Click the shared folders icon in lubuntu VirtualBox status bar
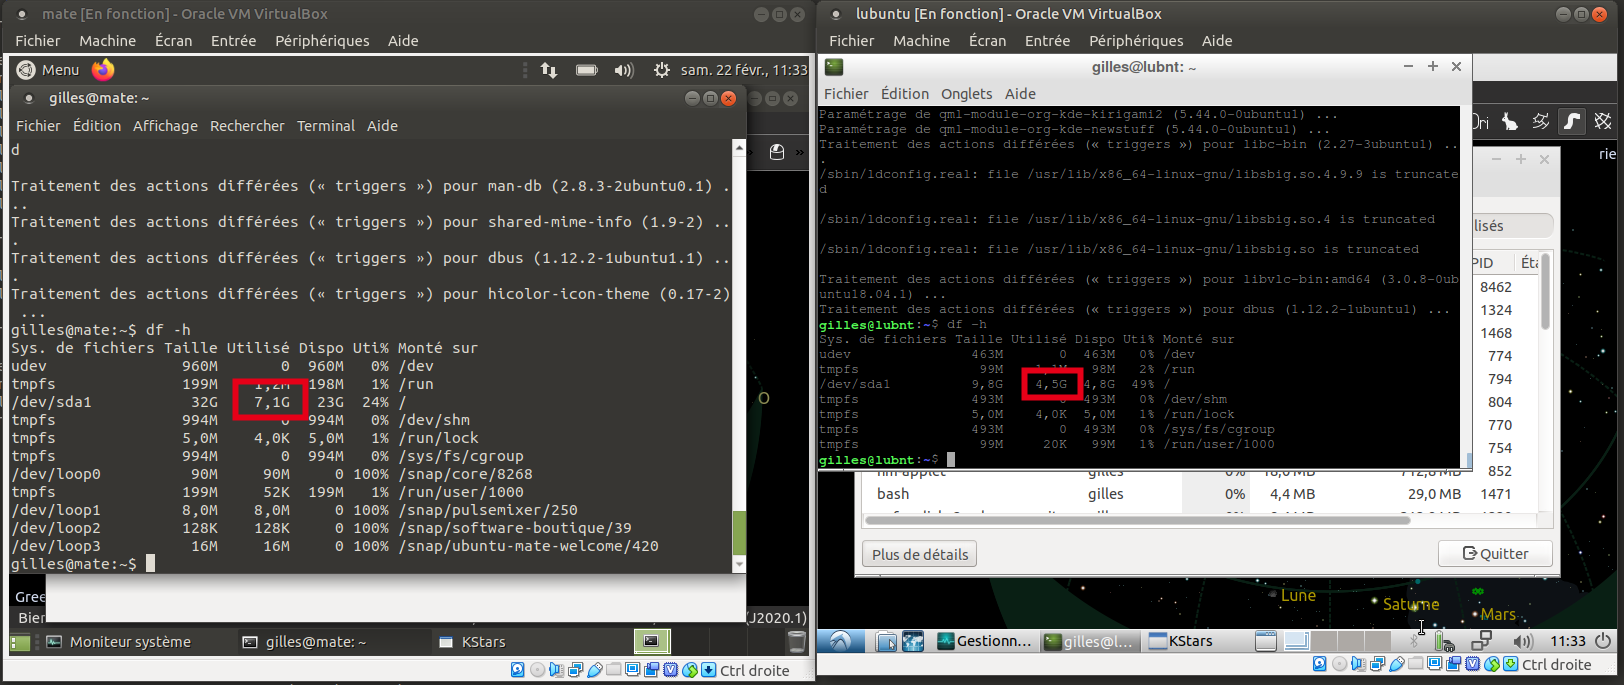This screenshot has height=685, width=1624. 1415,664
